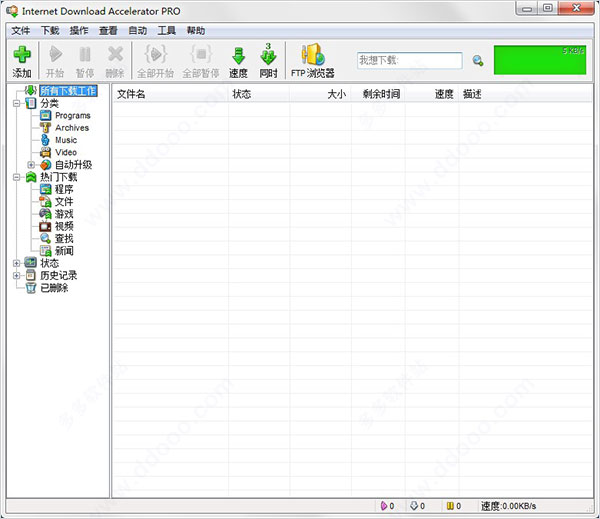Click the yellow paused counter in the status bar
The width and height of the screenshot is (600, 519).
454,506
